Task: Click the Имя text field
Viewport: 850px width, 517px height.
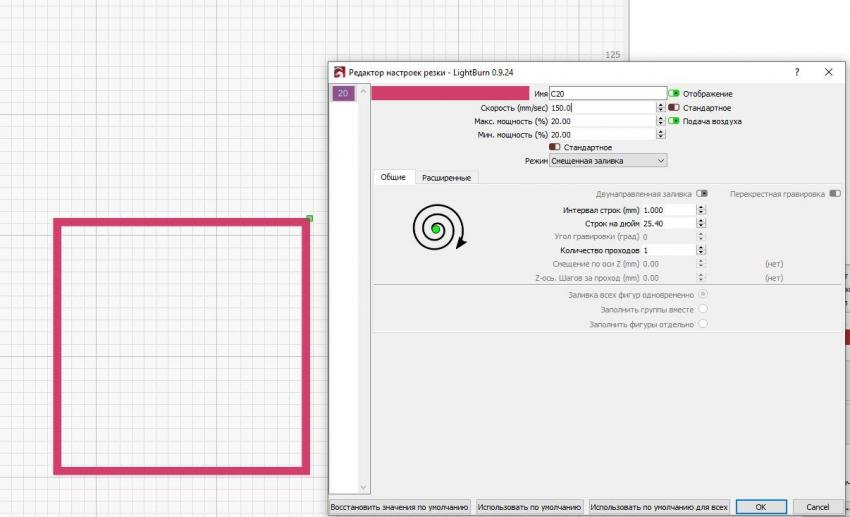Action: pyautogui.click(x=607, y=93)
